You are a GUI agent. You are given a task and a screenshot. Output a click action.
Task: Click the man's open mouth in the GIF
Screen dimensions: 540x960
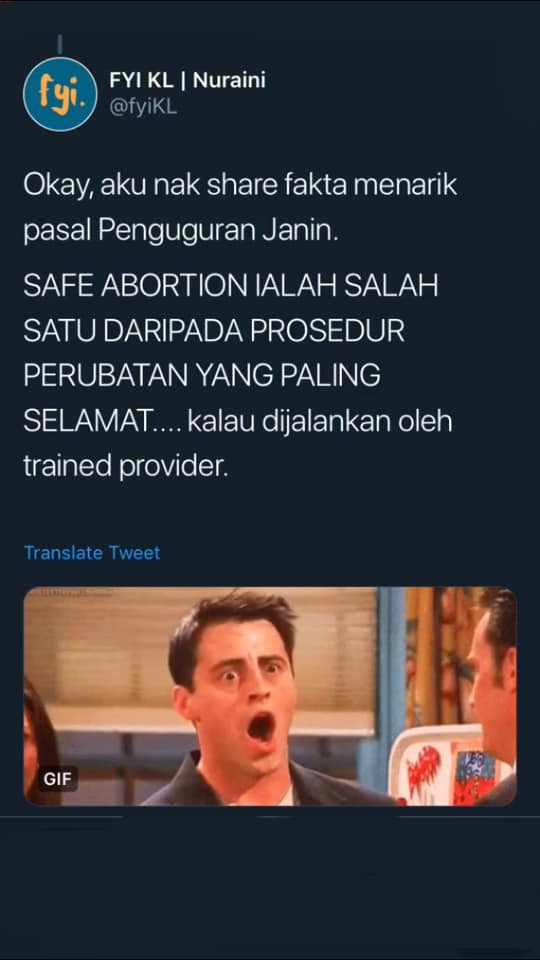[x=262, y=728]
